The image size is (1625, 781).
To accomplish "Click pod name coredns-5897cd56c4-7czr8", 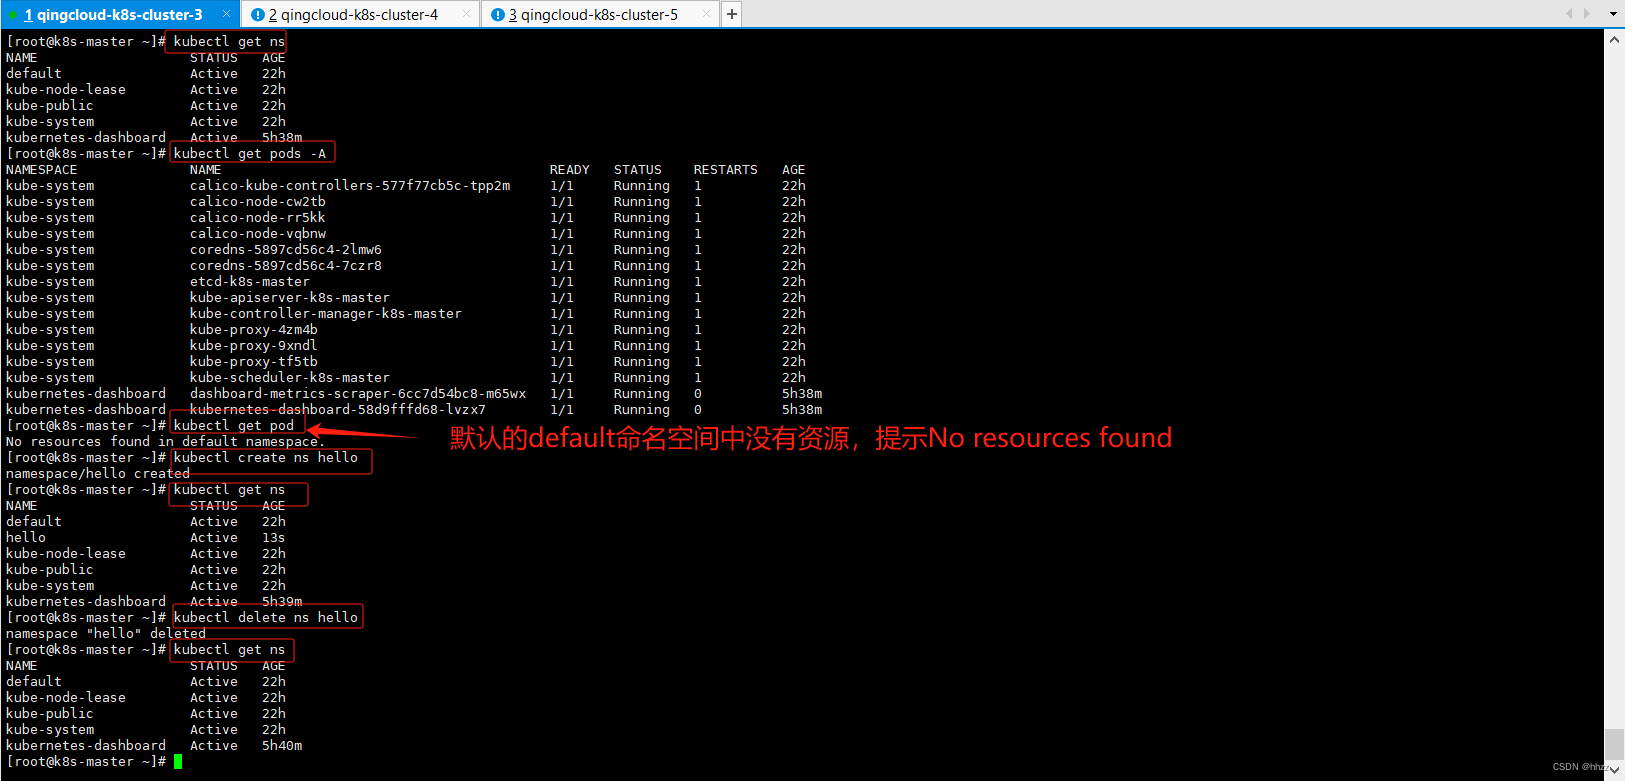I will 286,265.
